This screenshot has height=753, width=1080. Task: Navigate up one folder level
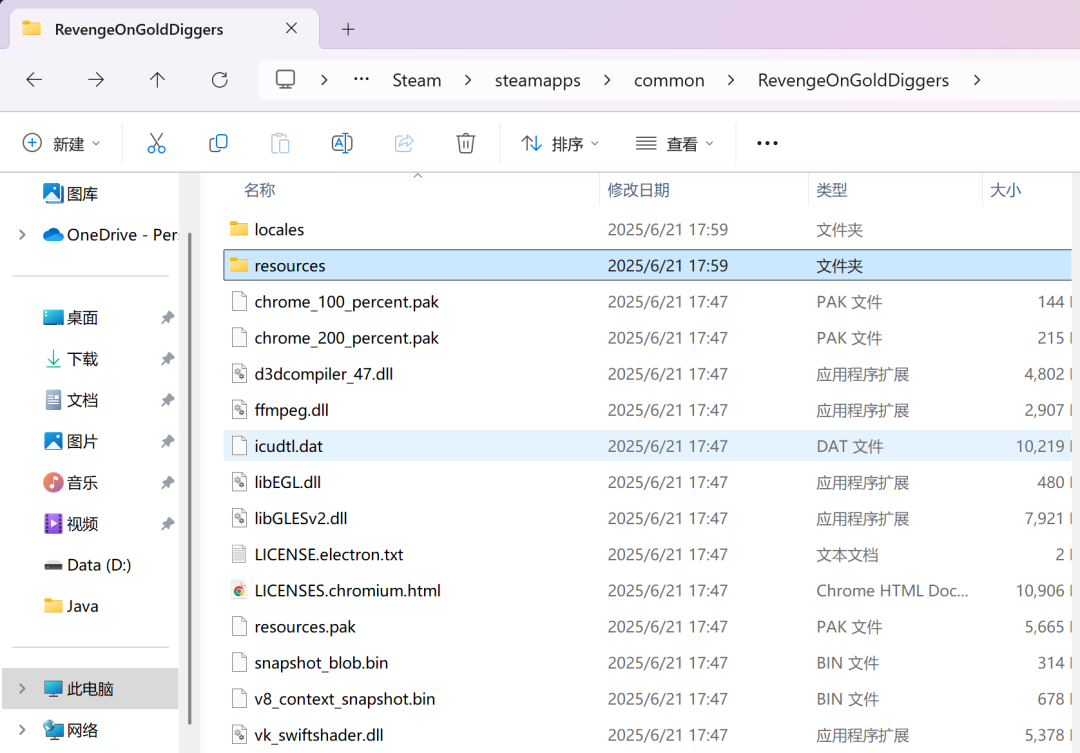coord(157,80)
